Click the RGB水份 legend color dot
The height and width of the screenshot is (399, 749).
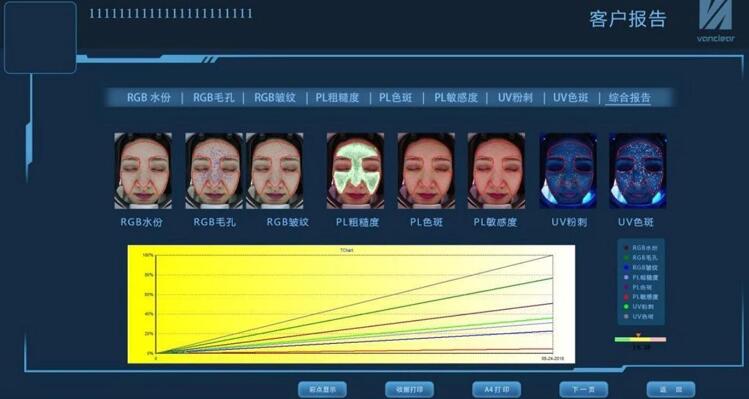(x=626, y=248)
